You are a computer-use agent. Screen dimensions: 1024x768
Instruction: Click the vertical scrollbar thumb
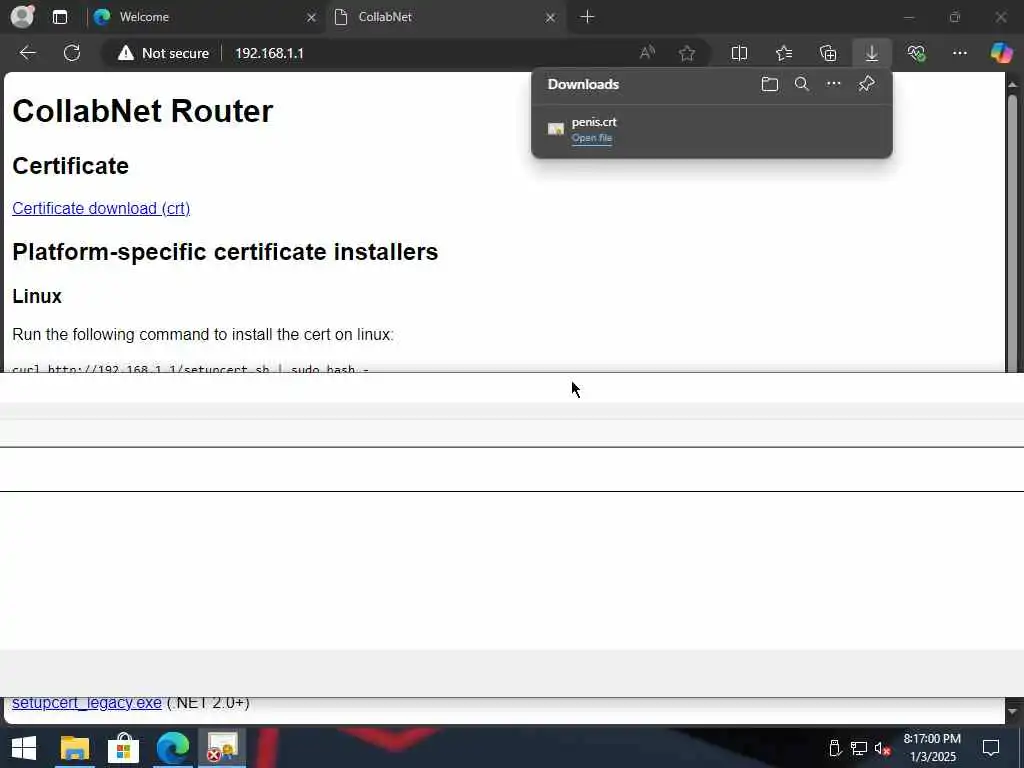(1012, 233)
